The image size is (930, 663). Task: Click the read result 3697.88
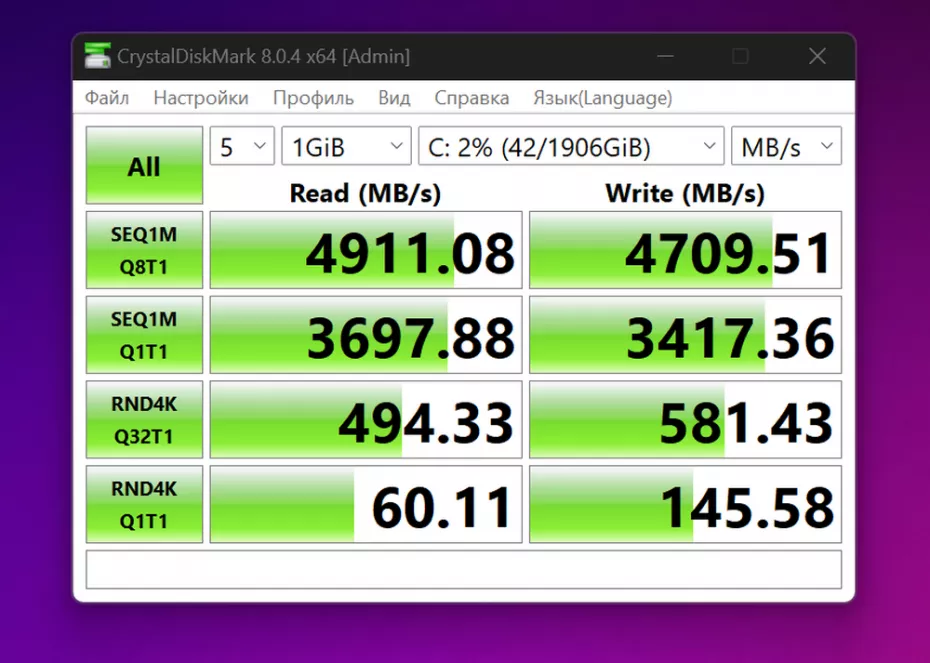pyautogui.click(x=366, y=335)
